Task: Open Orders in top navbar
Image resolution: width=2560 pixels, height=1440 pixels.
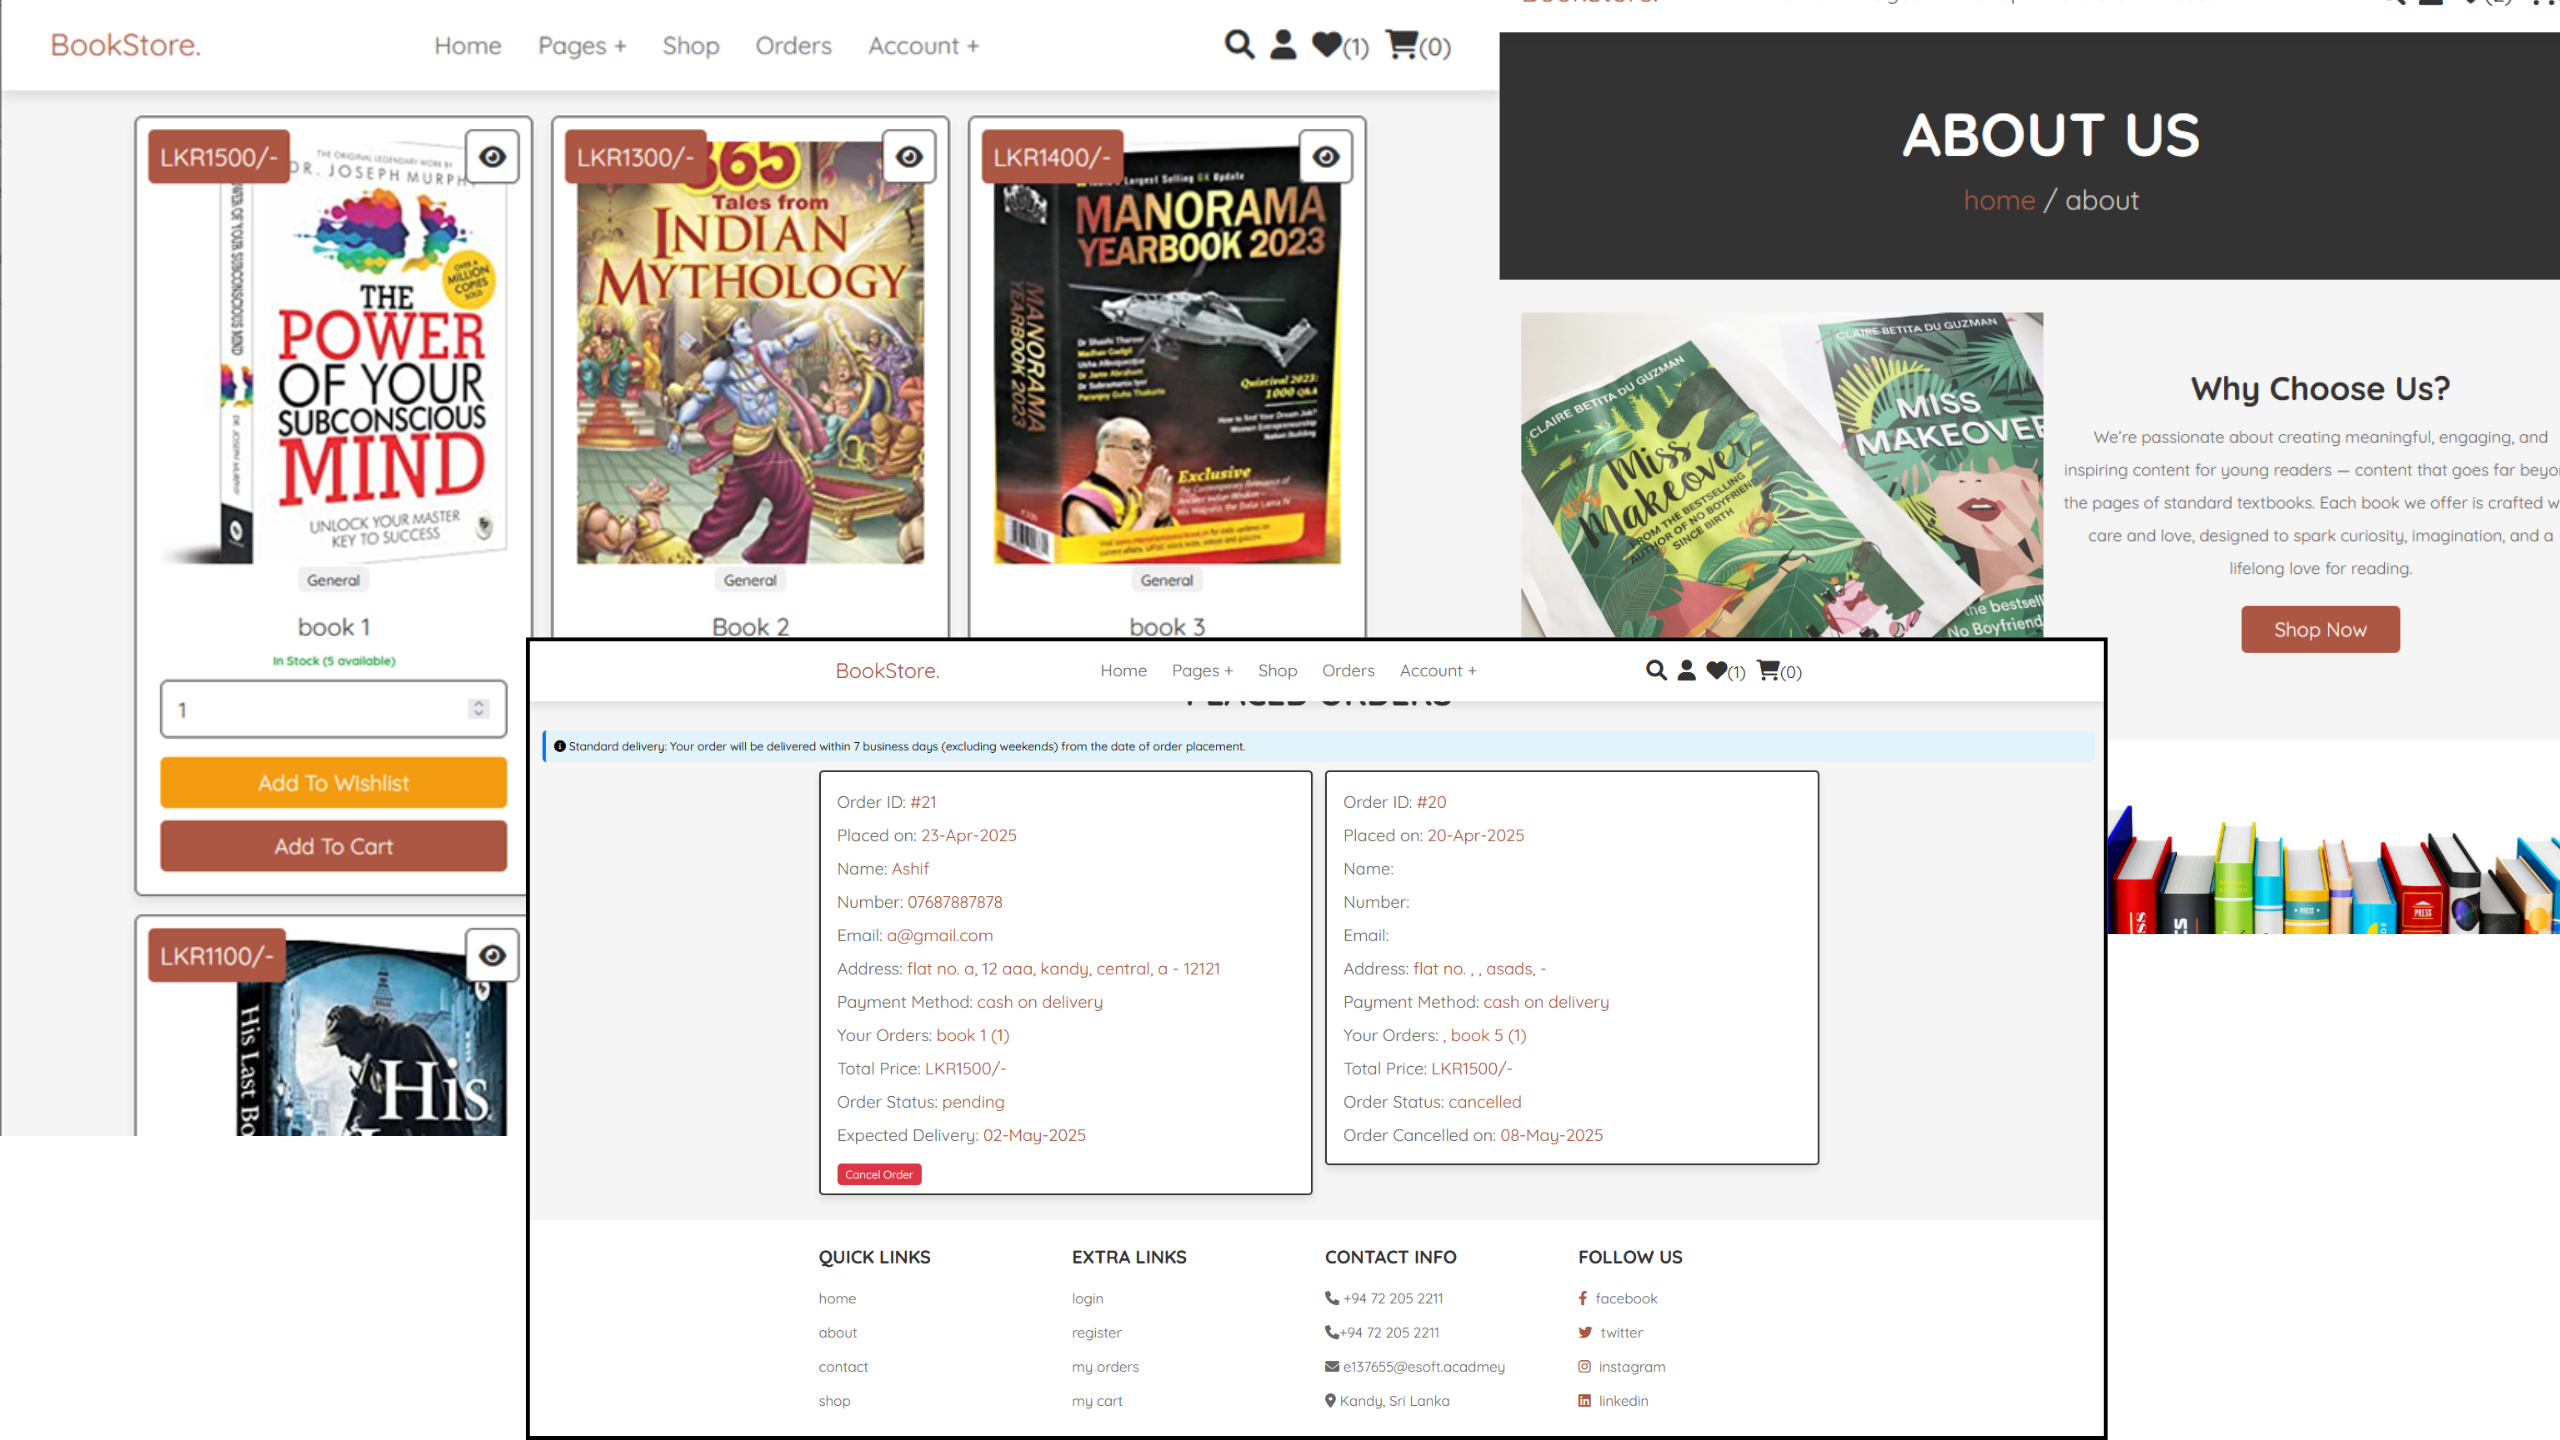Action: (793, 46)
